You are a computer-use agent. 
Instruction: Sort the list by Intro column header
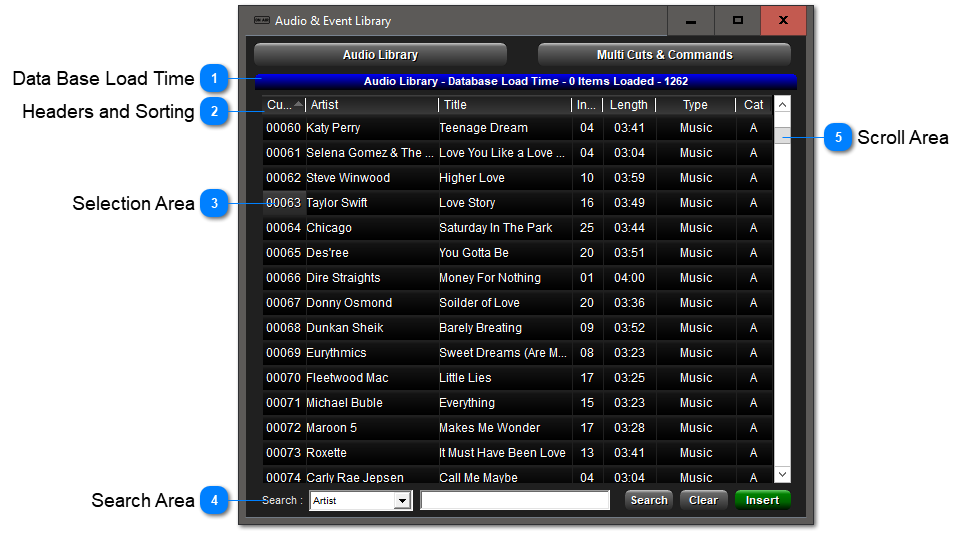[587, 105]
